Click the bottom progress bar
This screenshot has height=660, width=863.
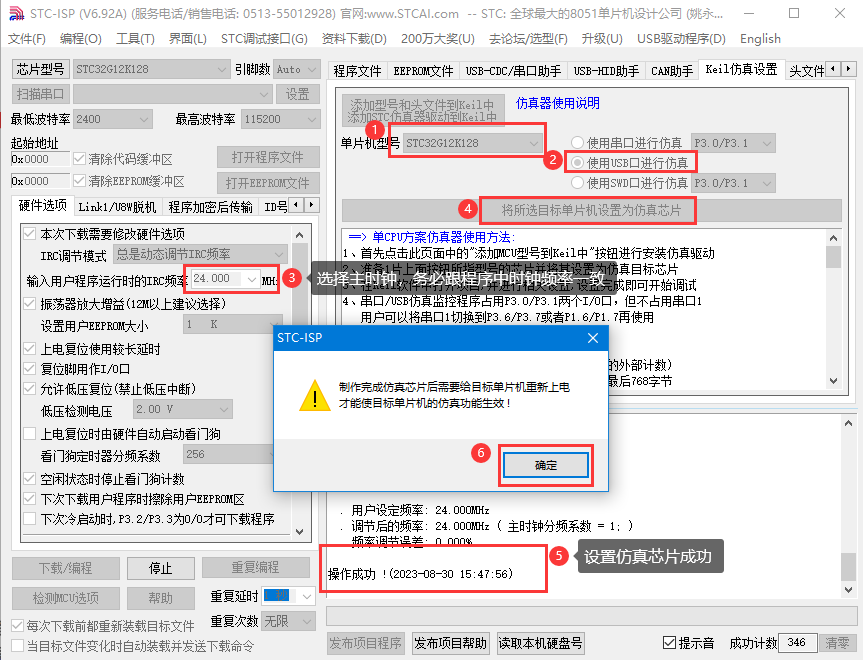[590, 616]
